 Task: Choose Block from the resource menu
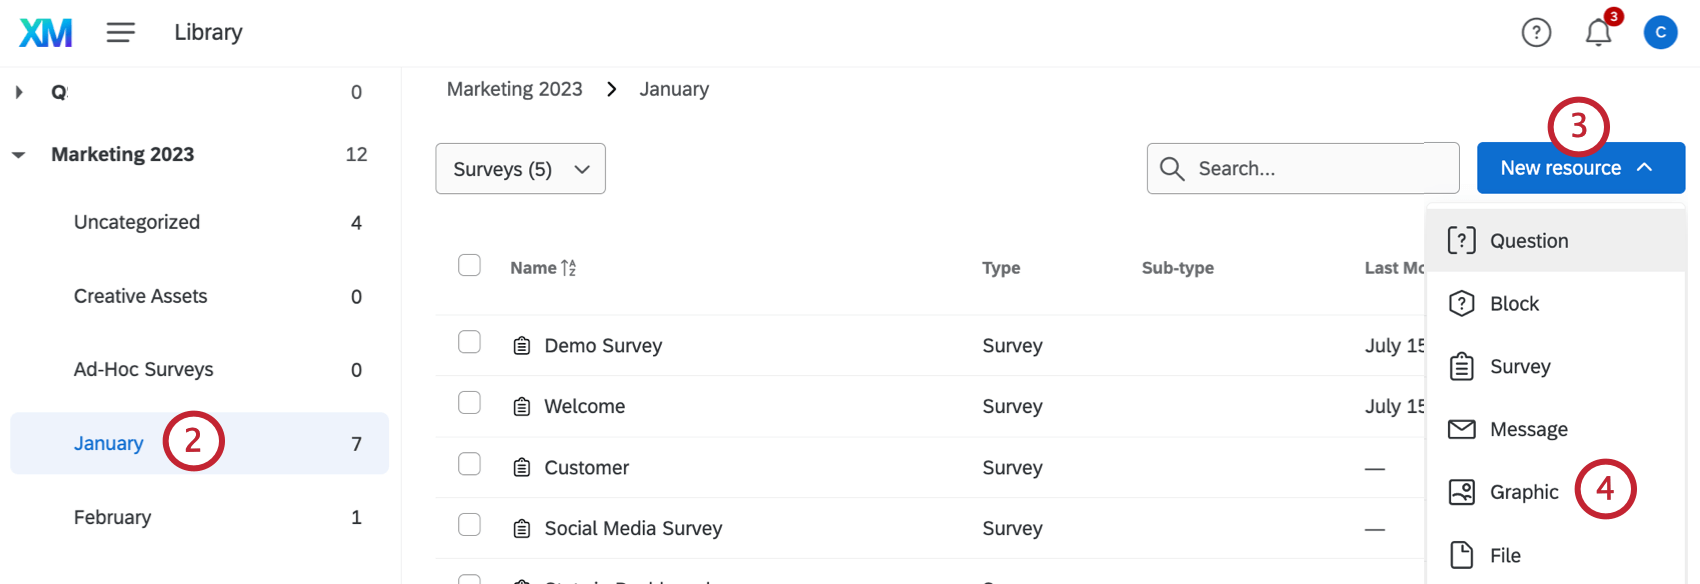click(x=1514, y=304)
